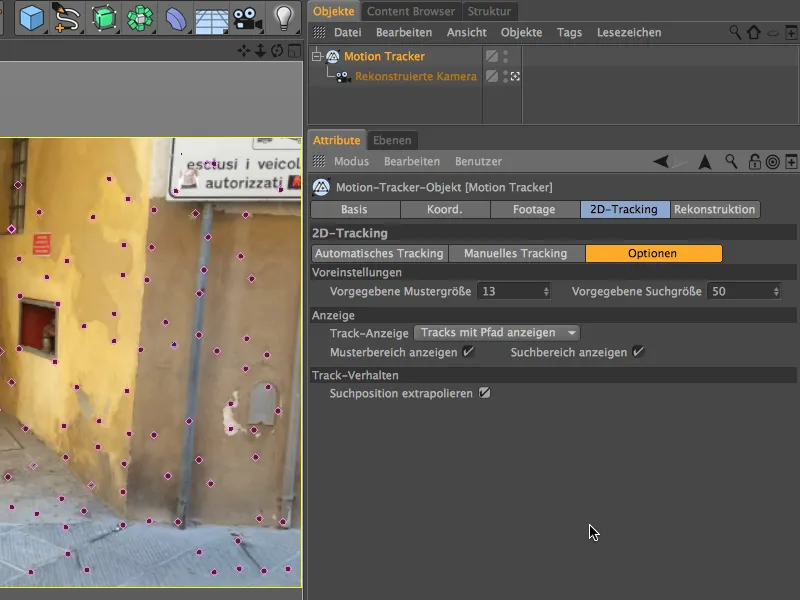This screenshot has width=800, height=600.
Task: Click Attribute Manager search magnifier
Action: [x=731, y=162]
